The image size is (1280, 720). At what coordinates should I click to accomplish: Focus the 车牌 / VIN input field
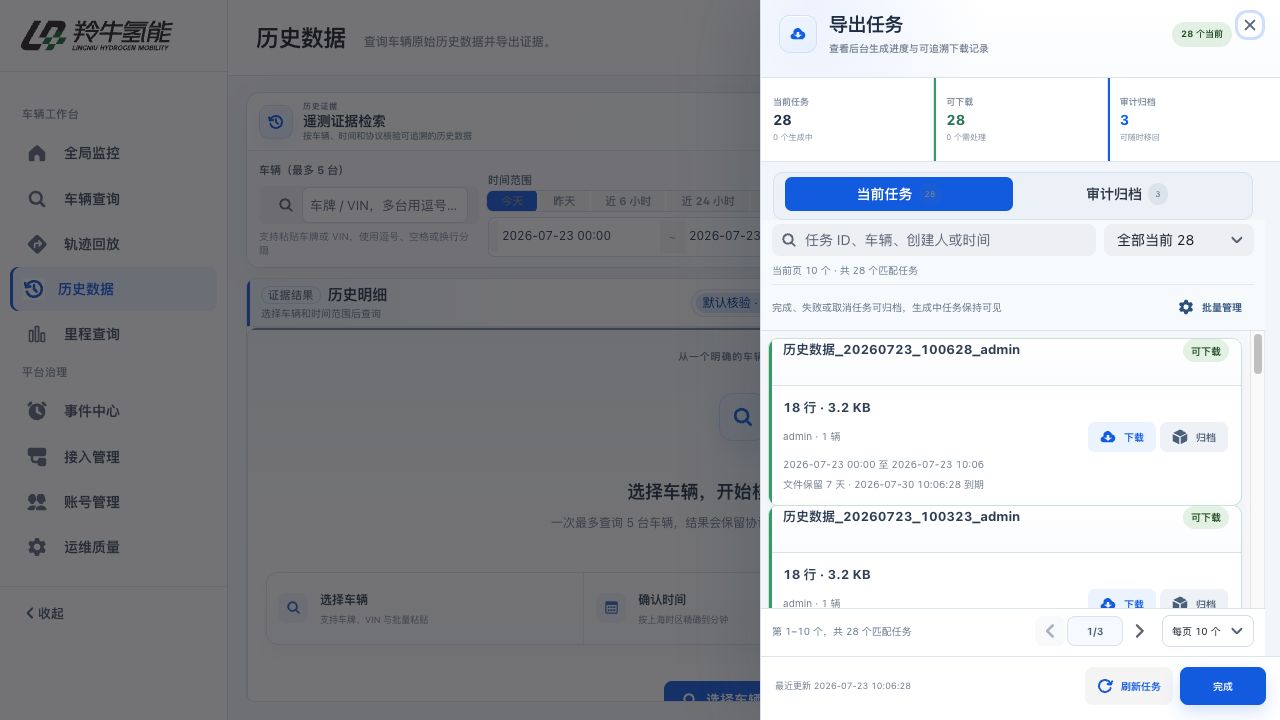click(x=384, y=205)
